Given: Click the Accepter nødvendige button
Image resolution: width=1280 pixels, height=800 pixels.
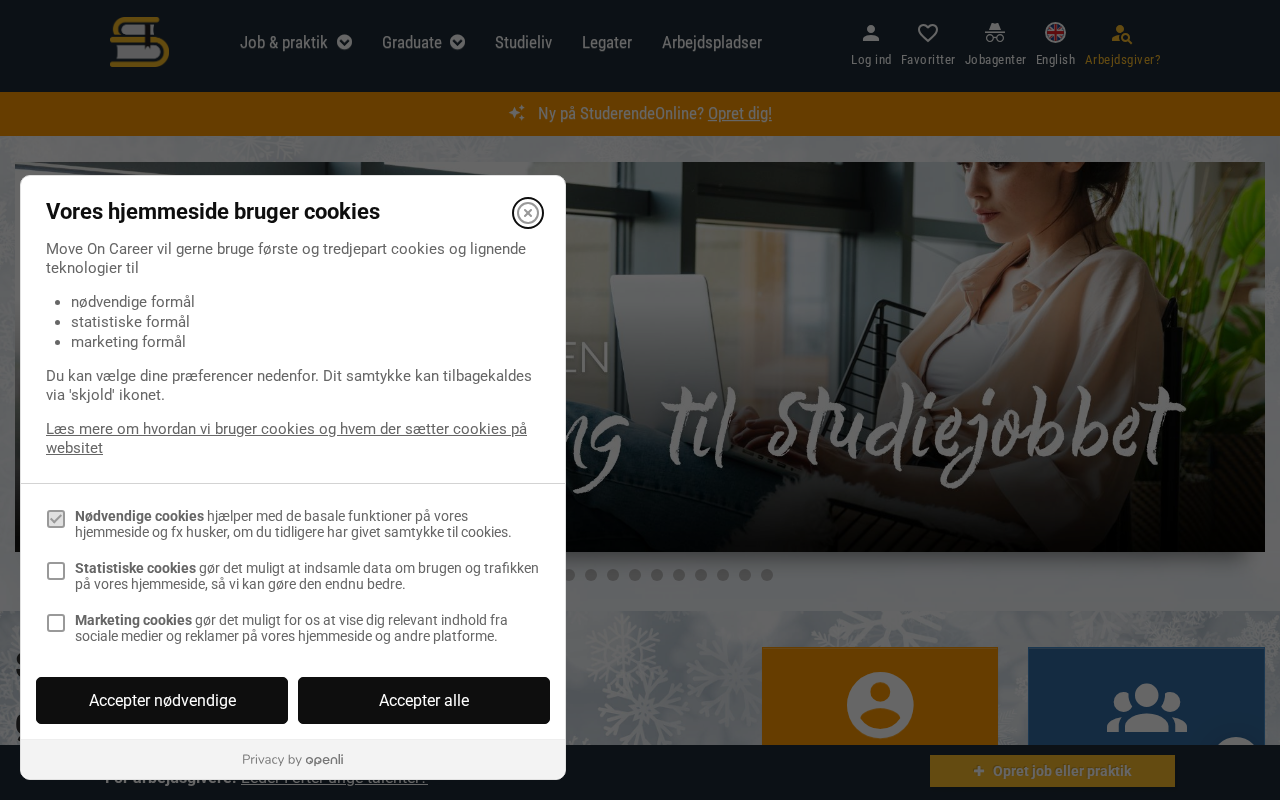Looking at the screenshot, I should pyautogui.click(x=162, y=700).
